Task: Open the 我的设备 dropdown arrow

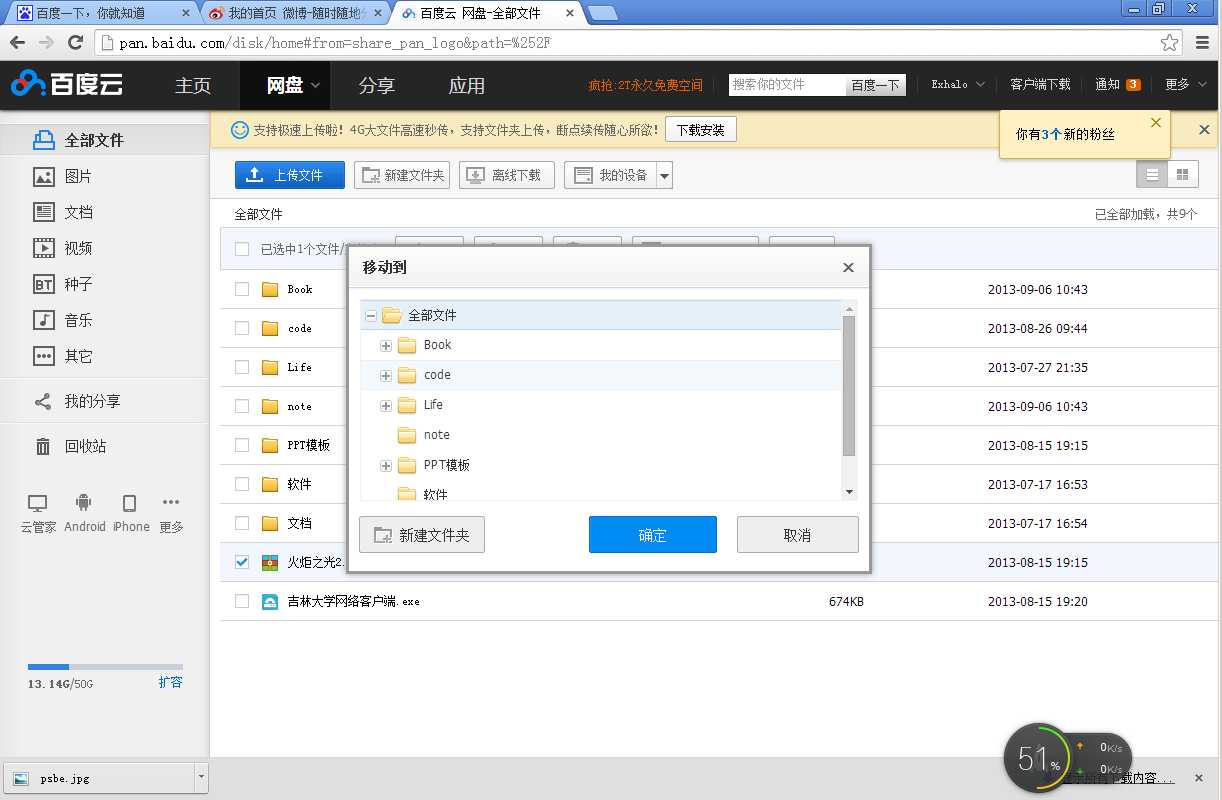Action: 664,174
